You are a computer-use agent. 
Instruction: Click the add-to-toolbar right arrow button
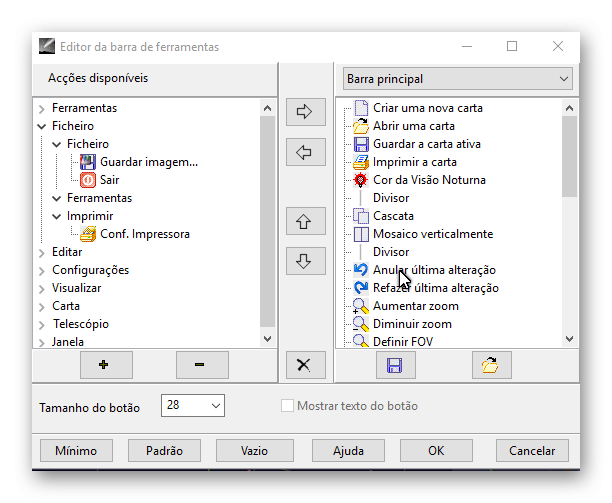(306, 112)
